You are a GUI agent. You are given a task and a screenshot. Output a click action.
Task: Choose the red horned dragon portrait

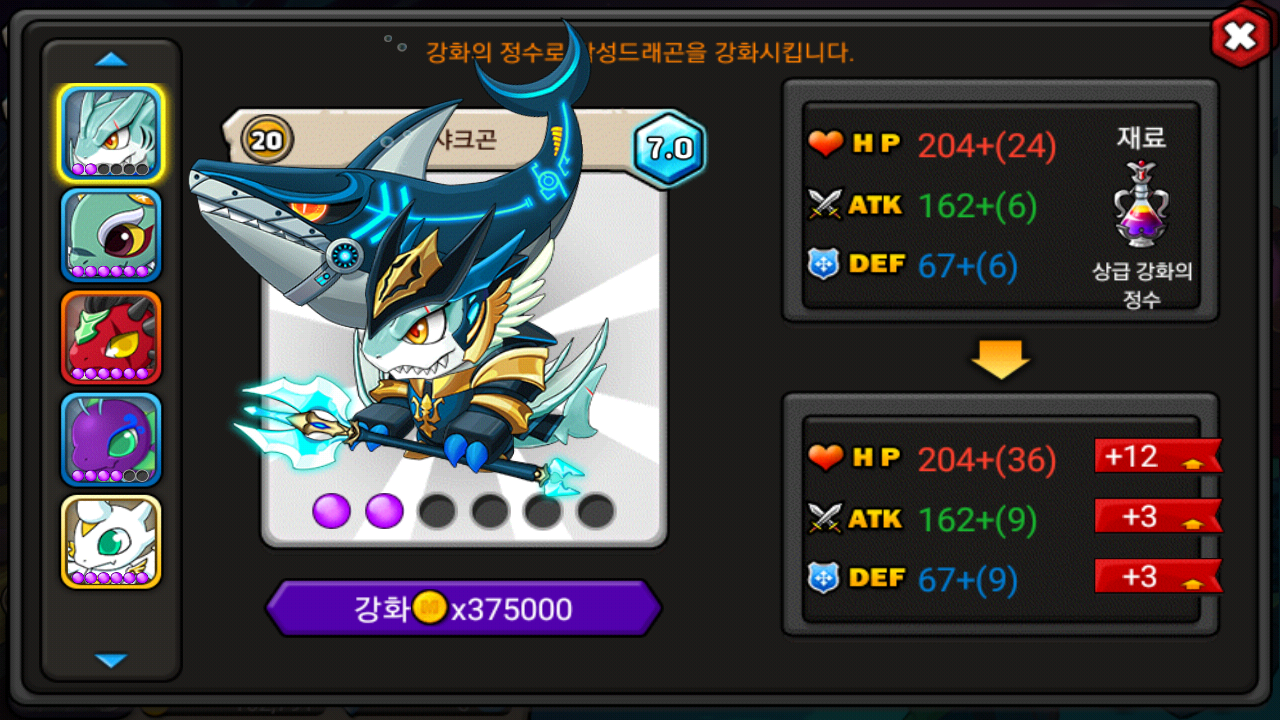(x=110, y=337)
